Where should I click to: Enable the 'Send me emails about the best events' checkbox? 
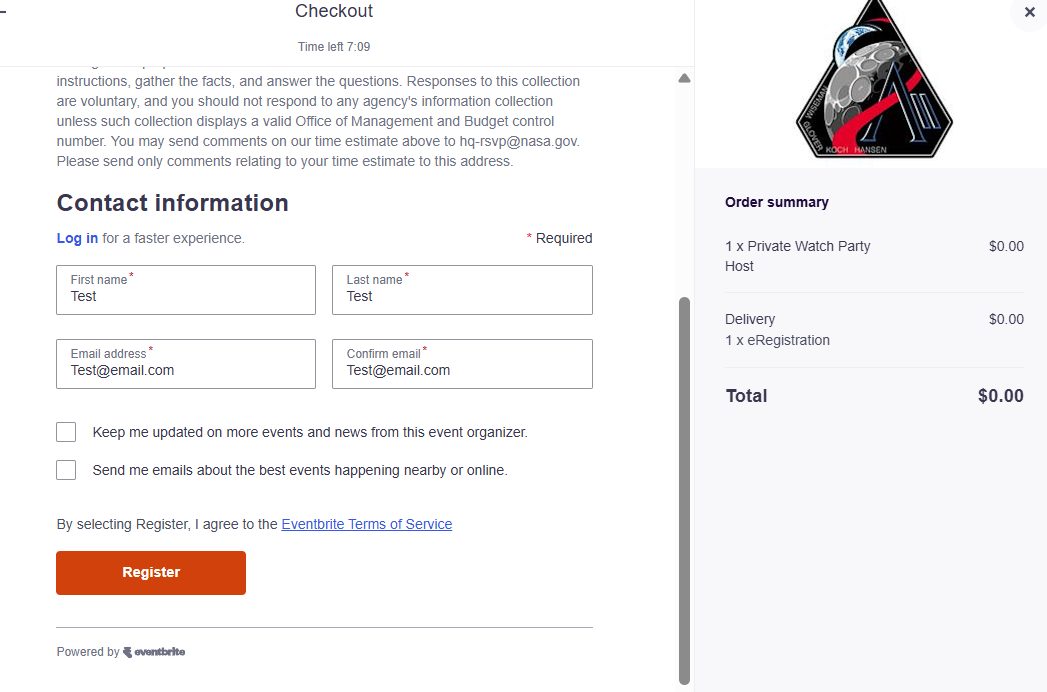[x=66, y=470]
